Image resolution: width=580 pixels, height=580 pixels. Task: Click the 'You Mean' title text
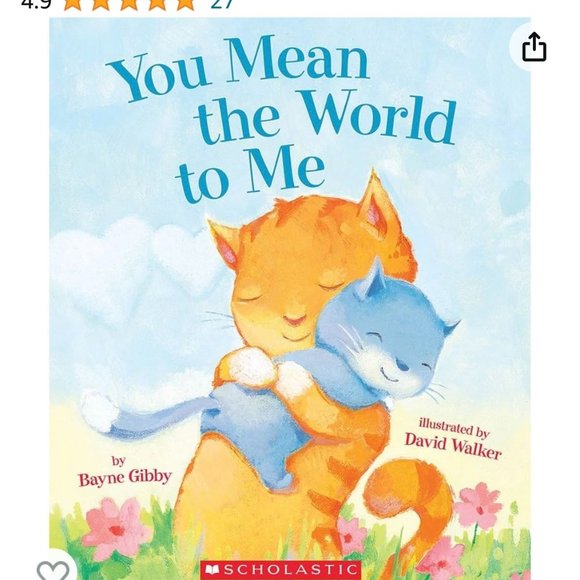(239, 67)
